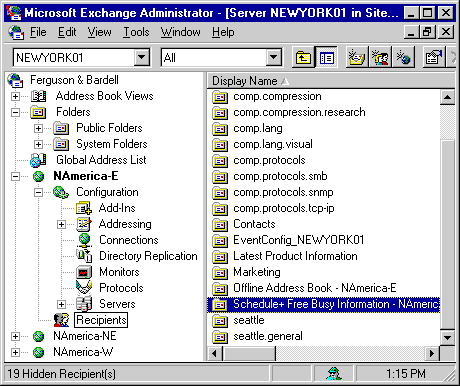This screenshot has width=460, height=386.
Task: Select the seattle.general entry
Action: click(268, 336)
